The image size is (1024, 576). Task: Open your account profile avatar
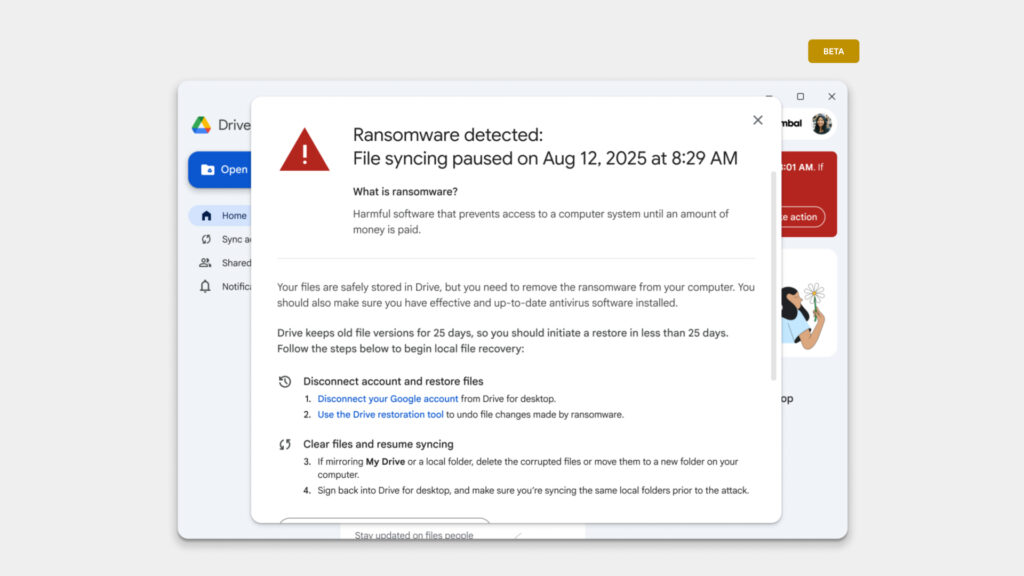click(820, 122)
